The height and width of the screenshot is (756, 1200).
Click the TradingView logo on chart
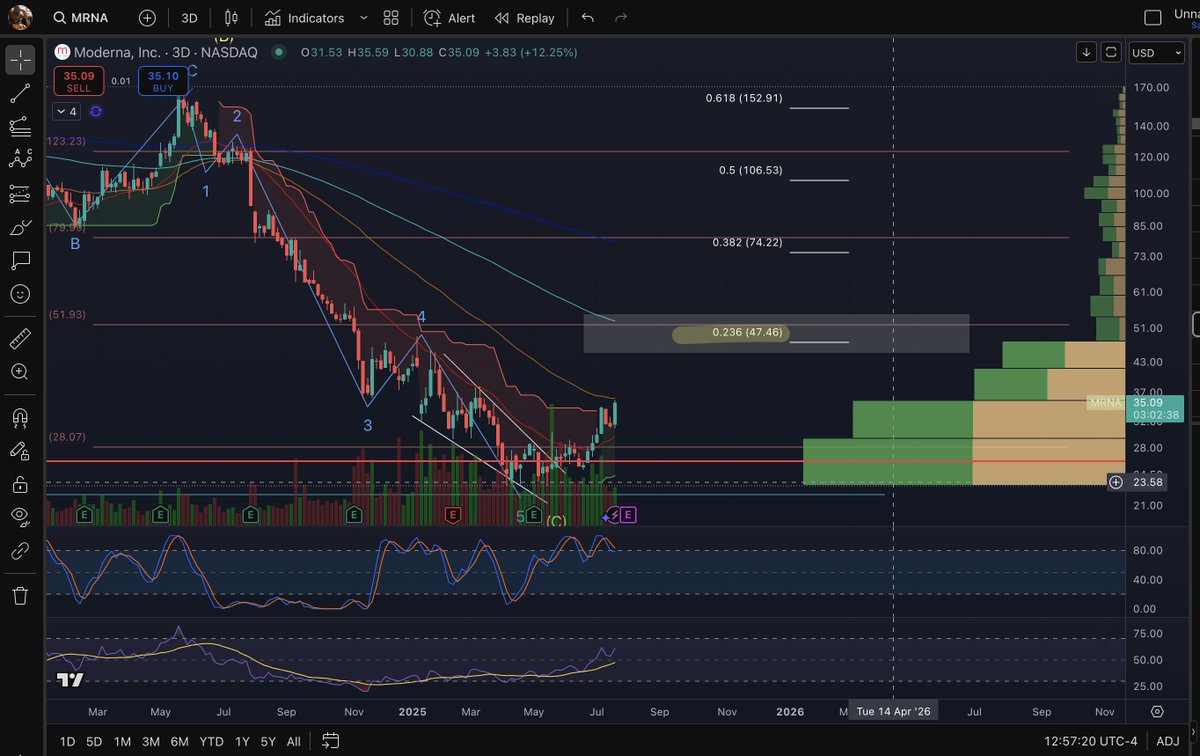pyautogui.click(x=69, y=681)
